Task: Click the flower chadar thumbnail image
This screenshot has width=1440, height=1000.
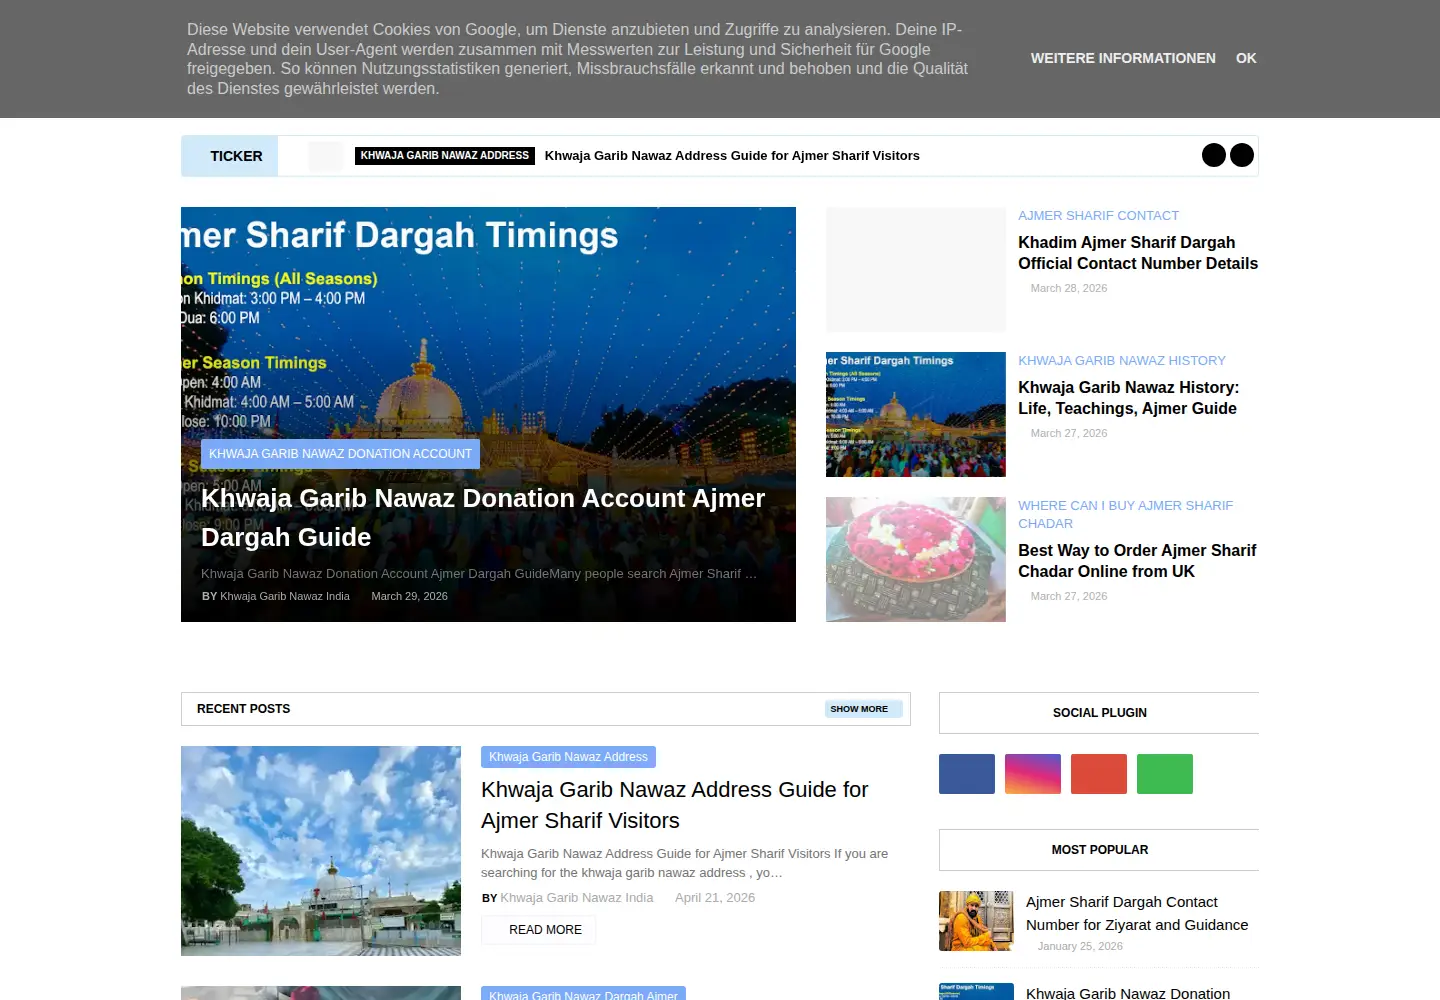Action: point(916,560)
